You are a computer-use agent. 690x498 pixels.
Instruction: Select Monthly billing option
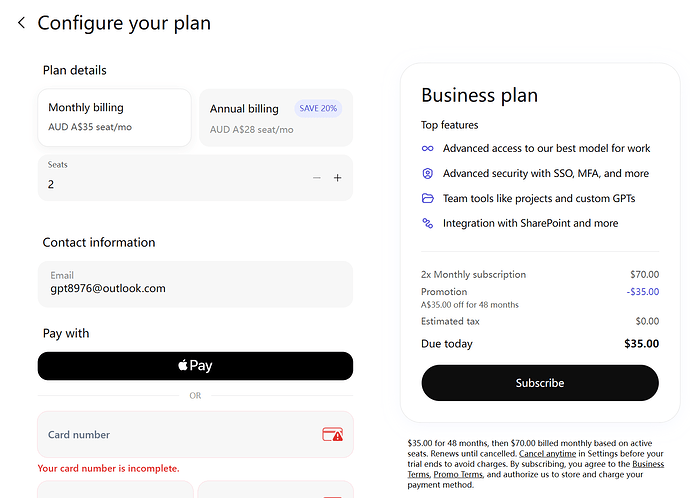tap(114, 117)
